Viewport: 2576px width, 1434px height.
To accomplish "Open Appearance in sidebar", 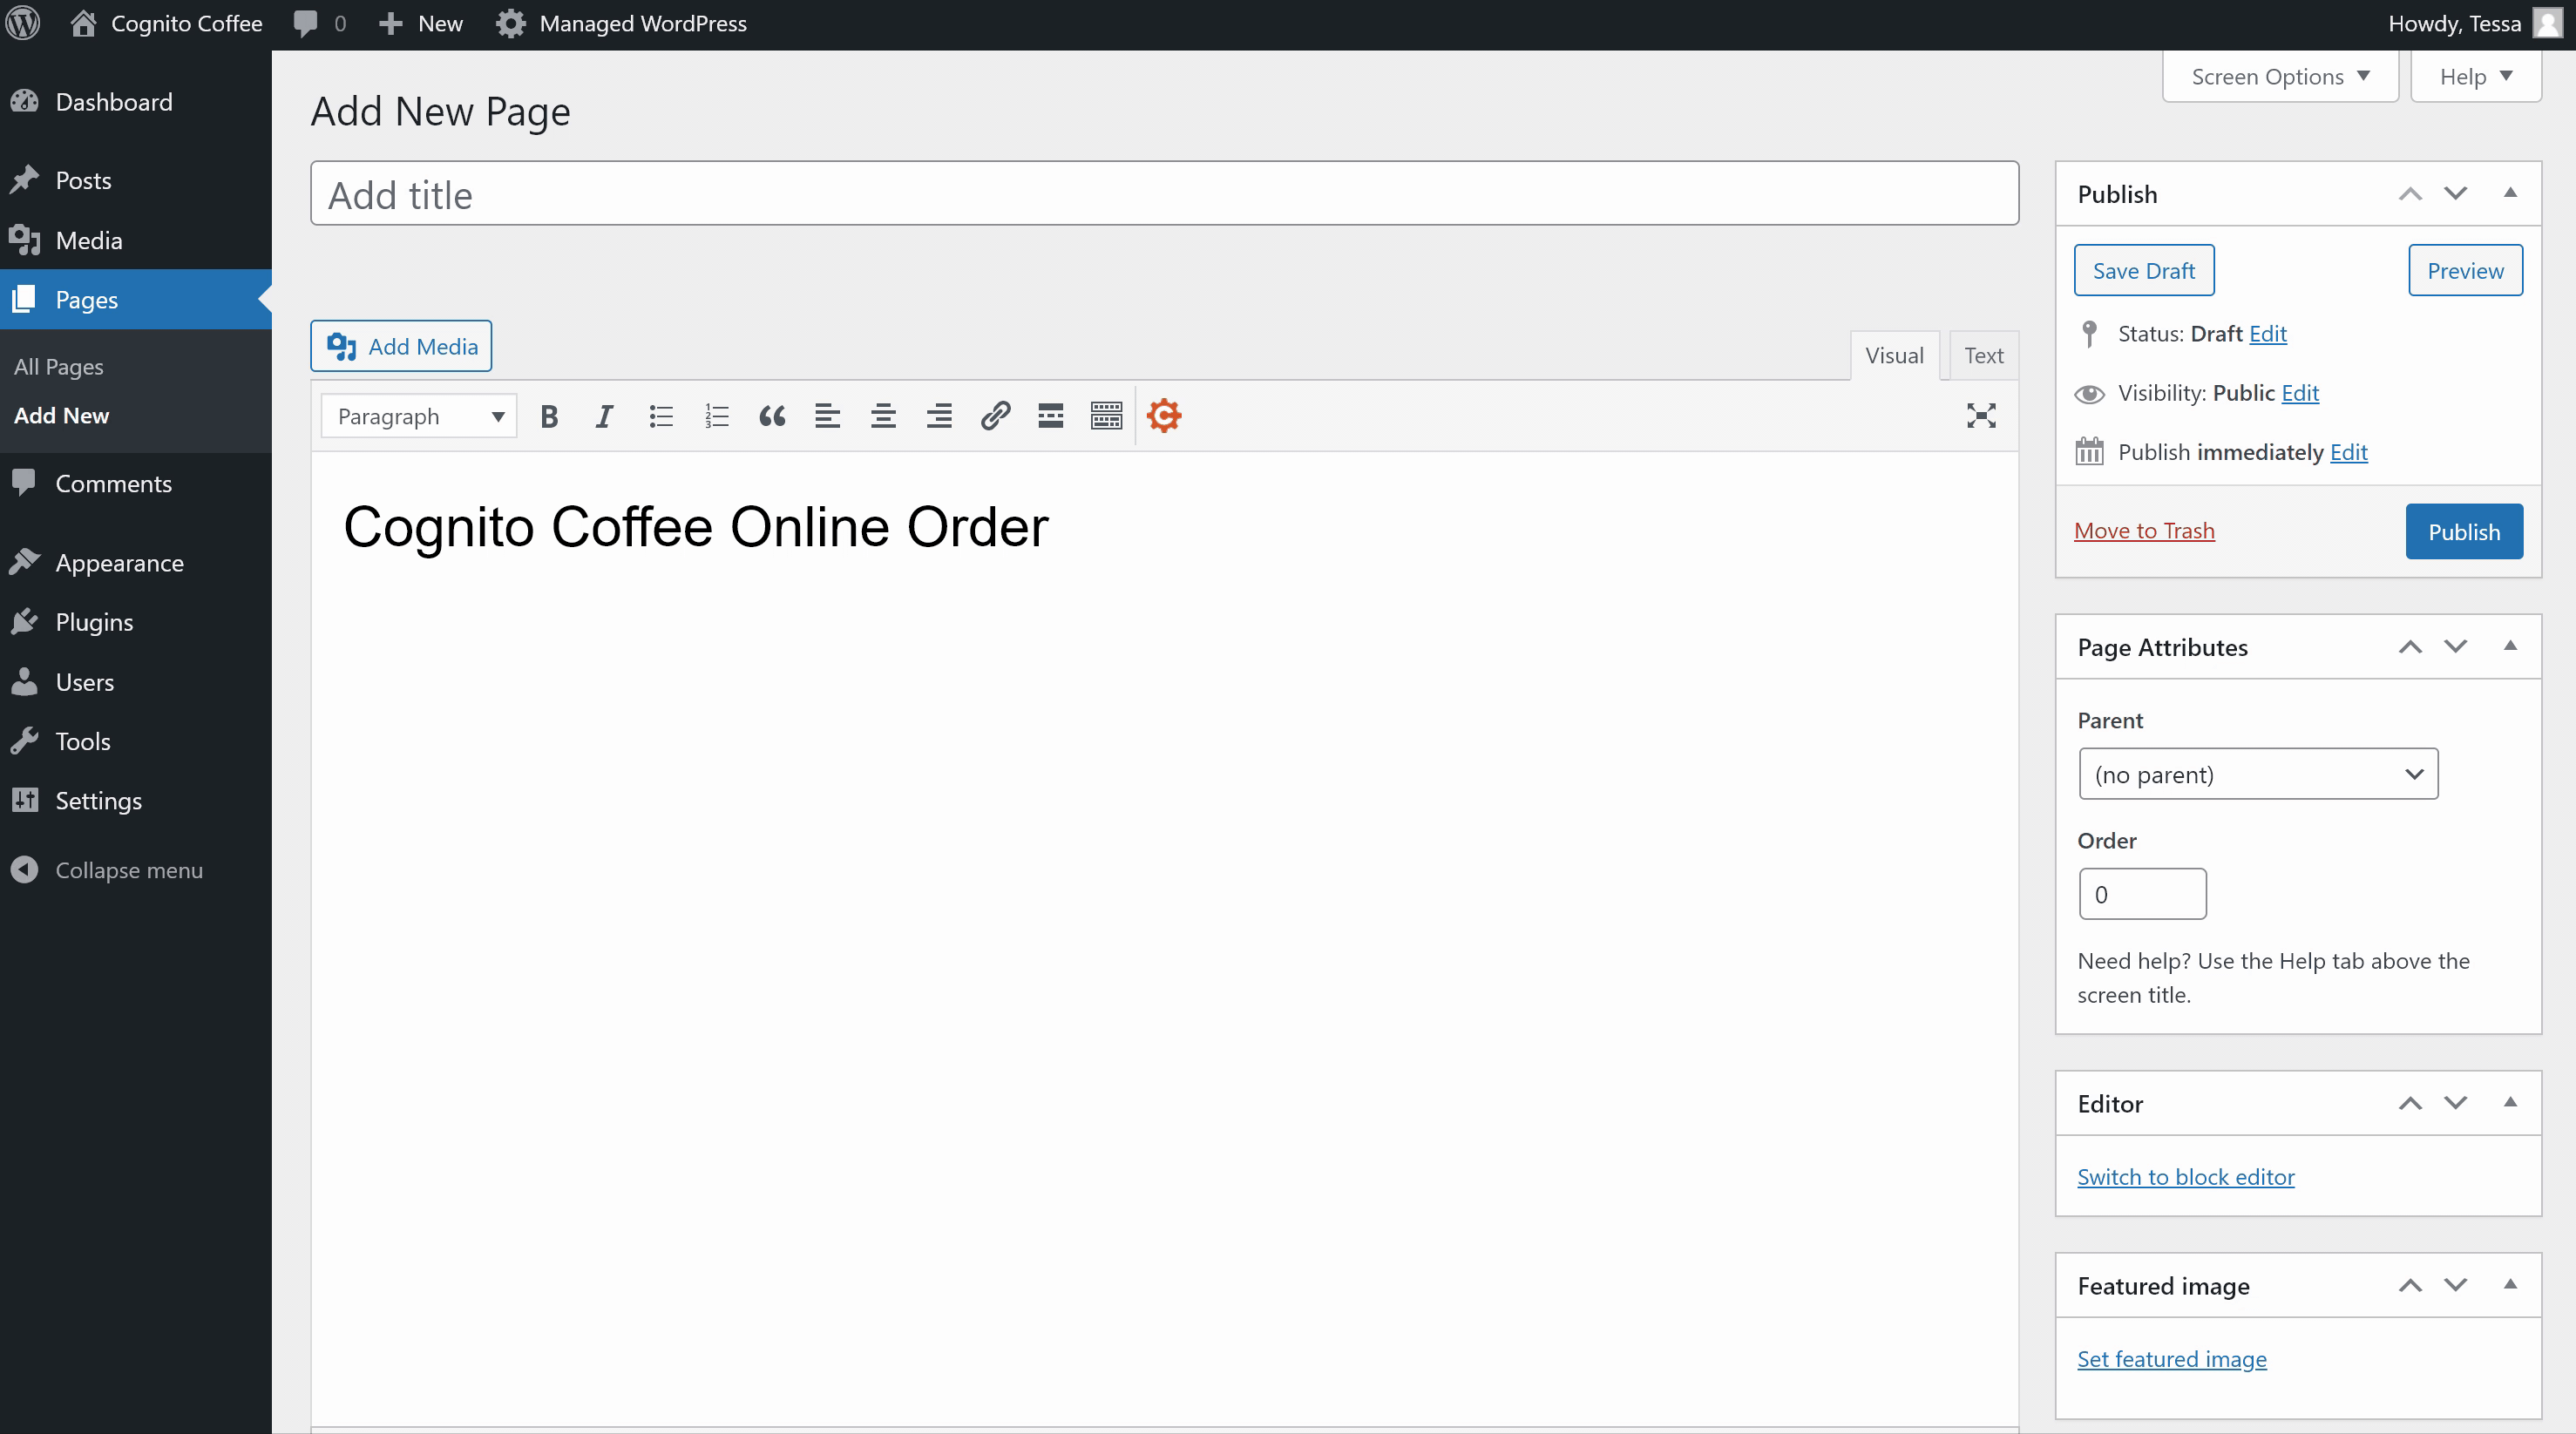I will 136,563.
